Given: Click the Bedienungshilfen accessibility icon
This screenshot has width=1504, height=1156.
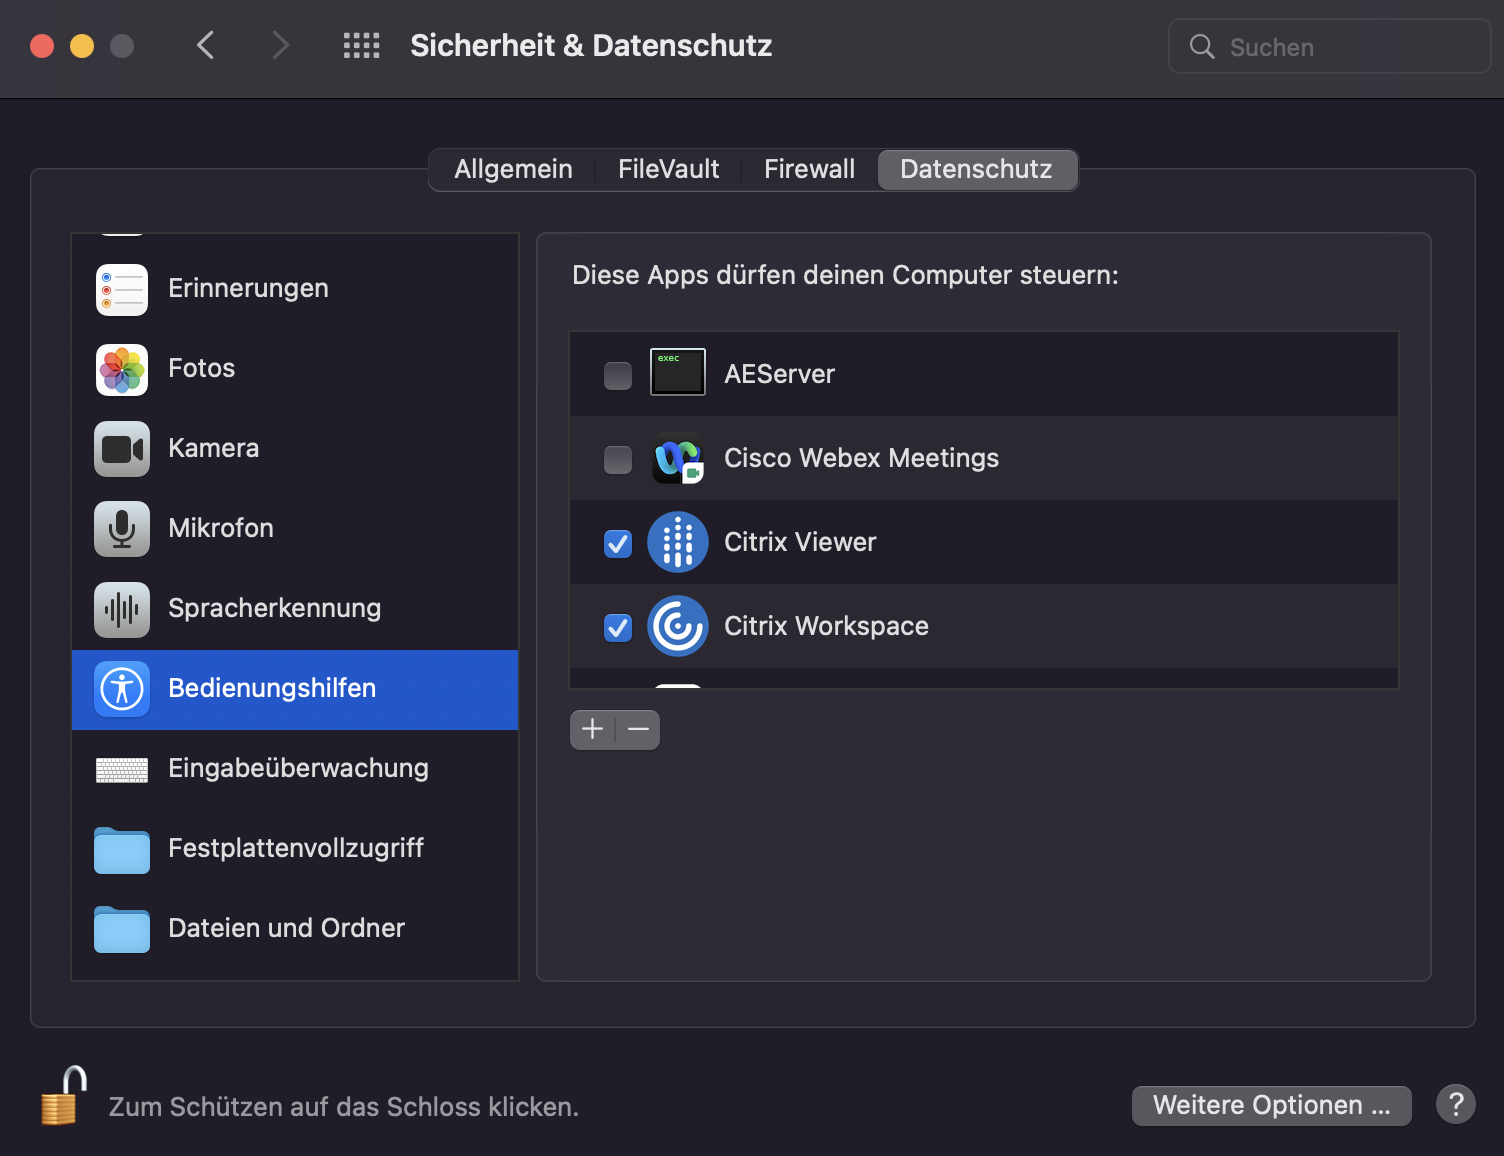Looking at the screenshot, I should [121, 688].
